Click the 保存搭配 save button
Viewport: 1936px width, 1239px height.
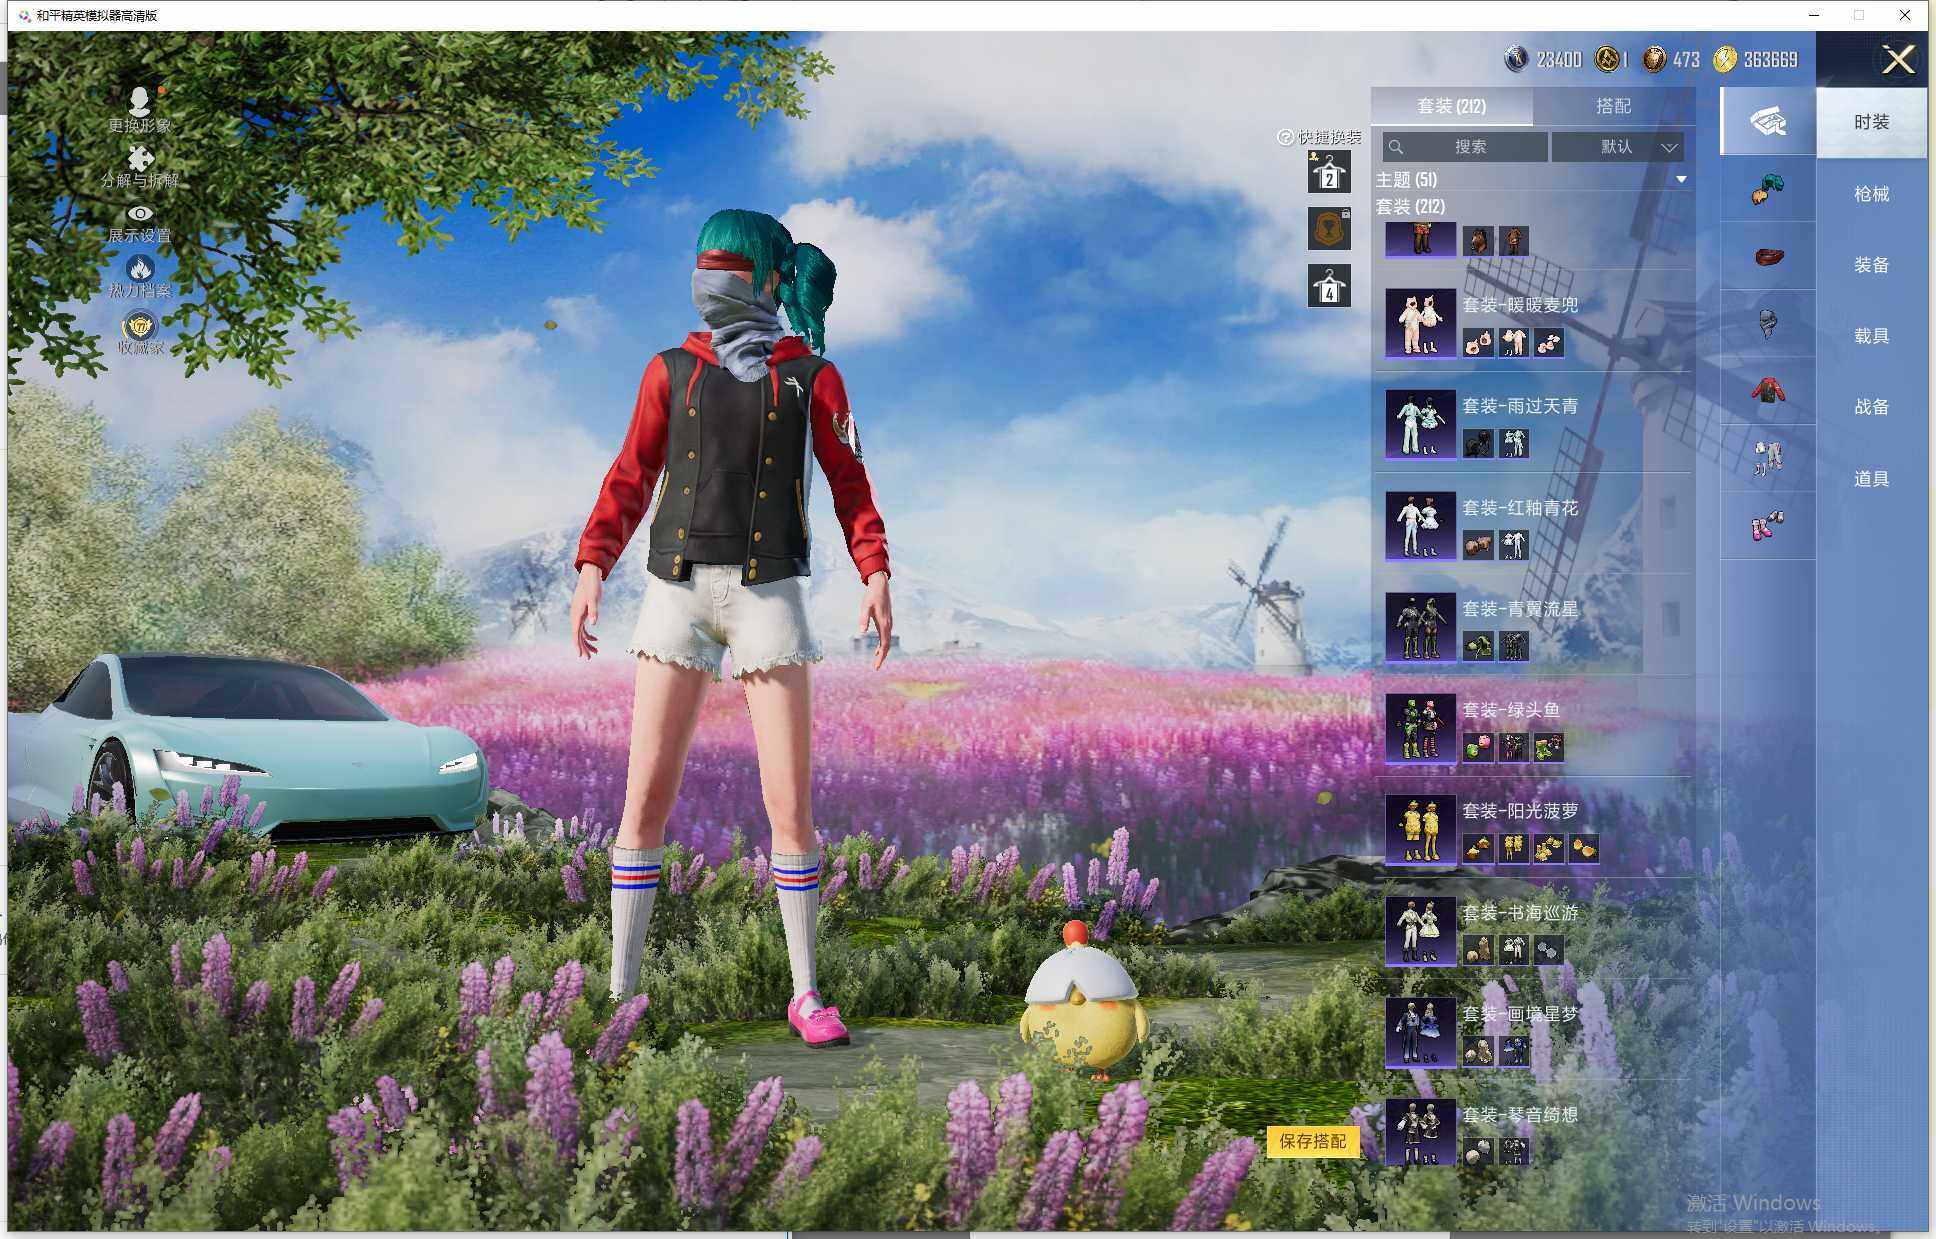click(1312, 1141)
